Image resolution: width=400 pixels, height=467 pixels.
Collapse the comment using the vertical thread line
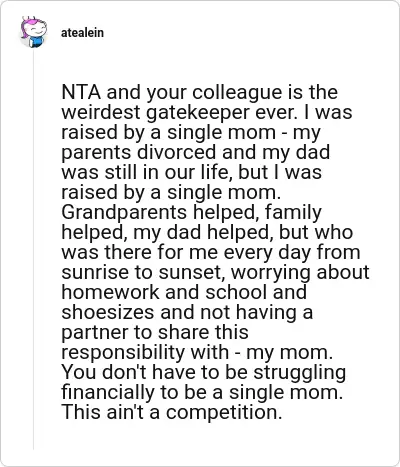33,249
